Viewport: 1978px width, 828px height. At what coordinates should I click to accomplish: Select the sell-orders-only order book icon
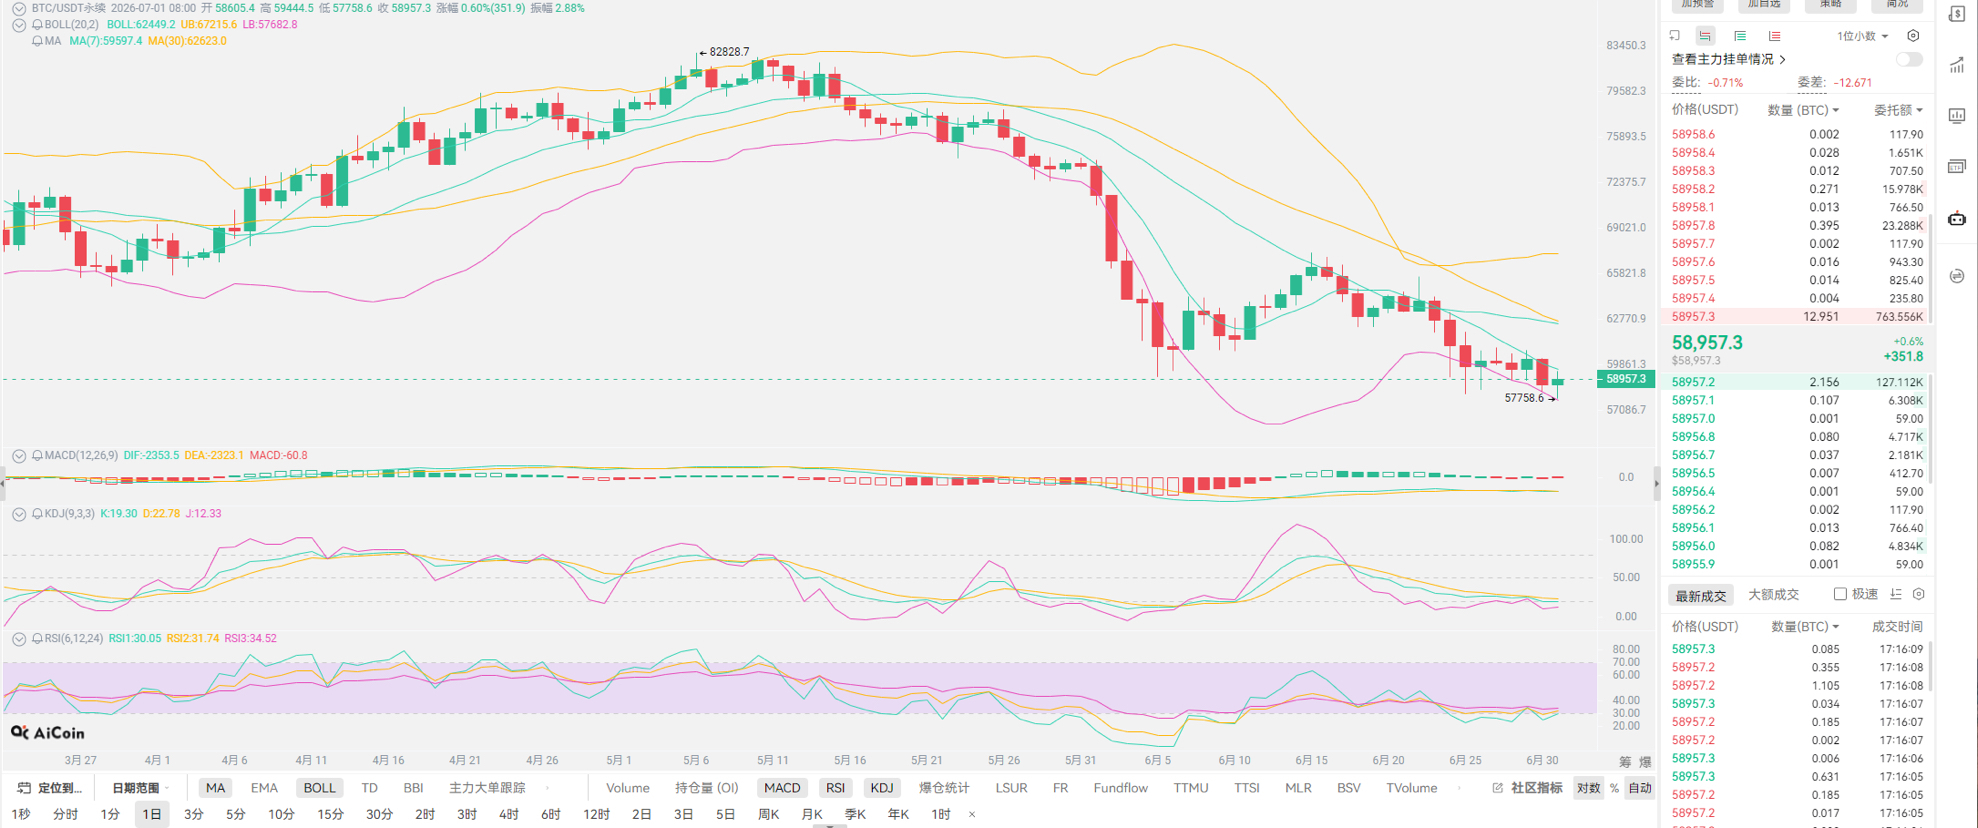pyautogui.click(x=1774, y=36)
